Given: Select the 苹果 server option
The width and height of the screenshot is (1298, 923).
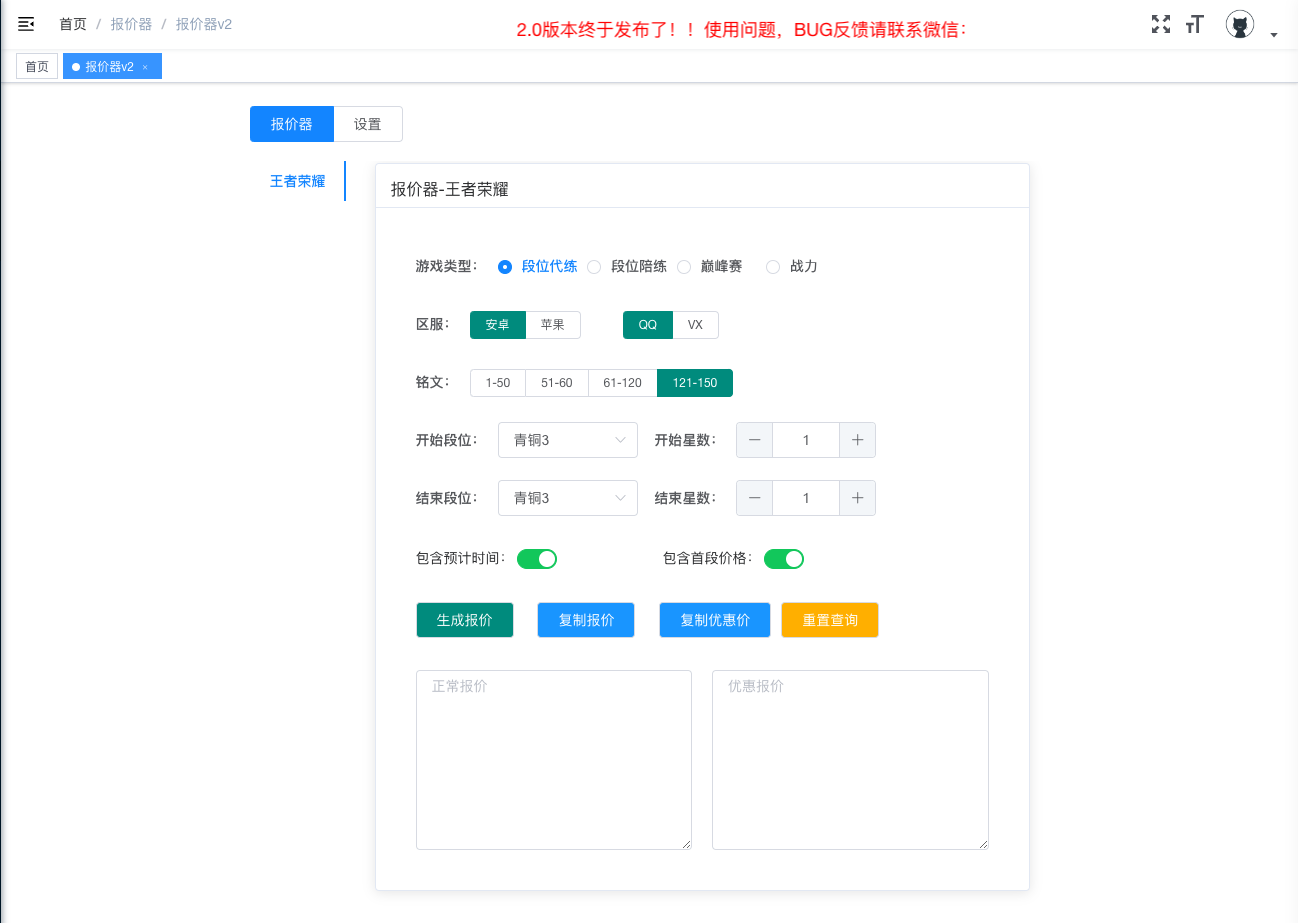Looking at the screenshot, I should click(553, 324).
